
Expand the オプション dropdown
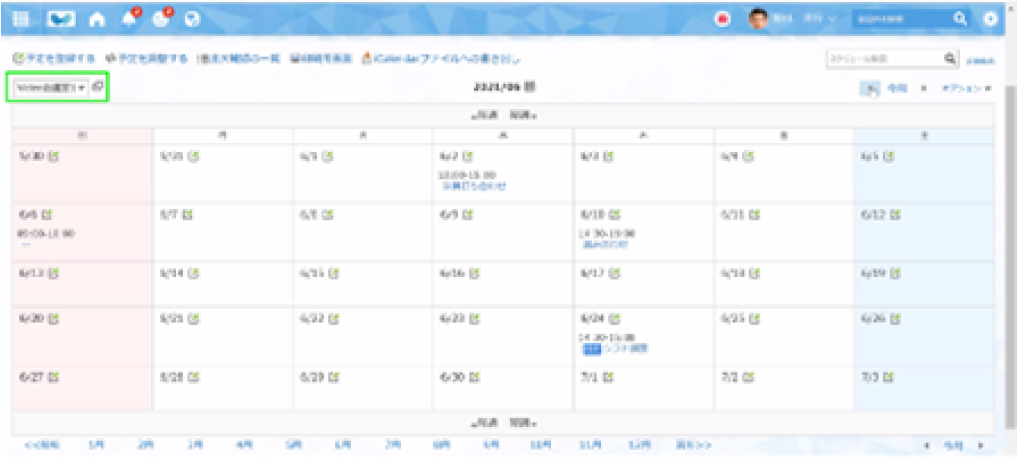[x=966, y=88]
